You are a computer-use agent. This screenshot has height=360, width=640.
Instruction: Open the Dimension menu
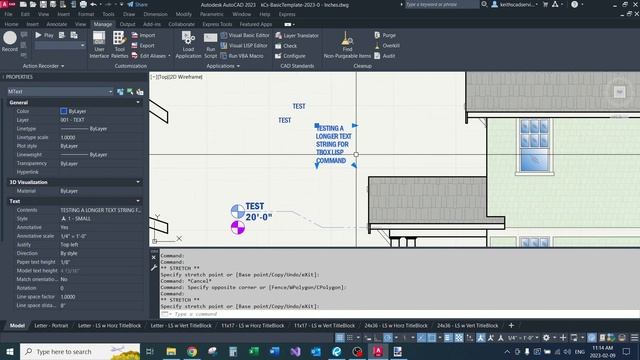click(156, 14)
